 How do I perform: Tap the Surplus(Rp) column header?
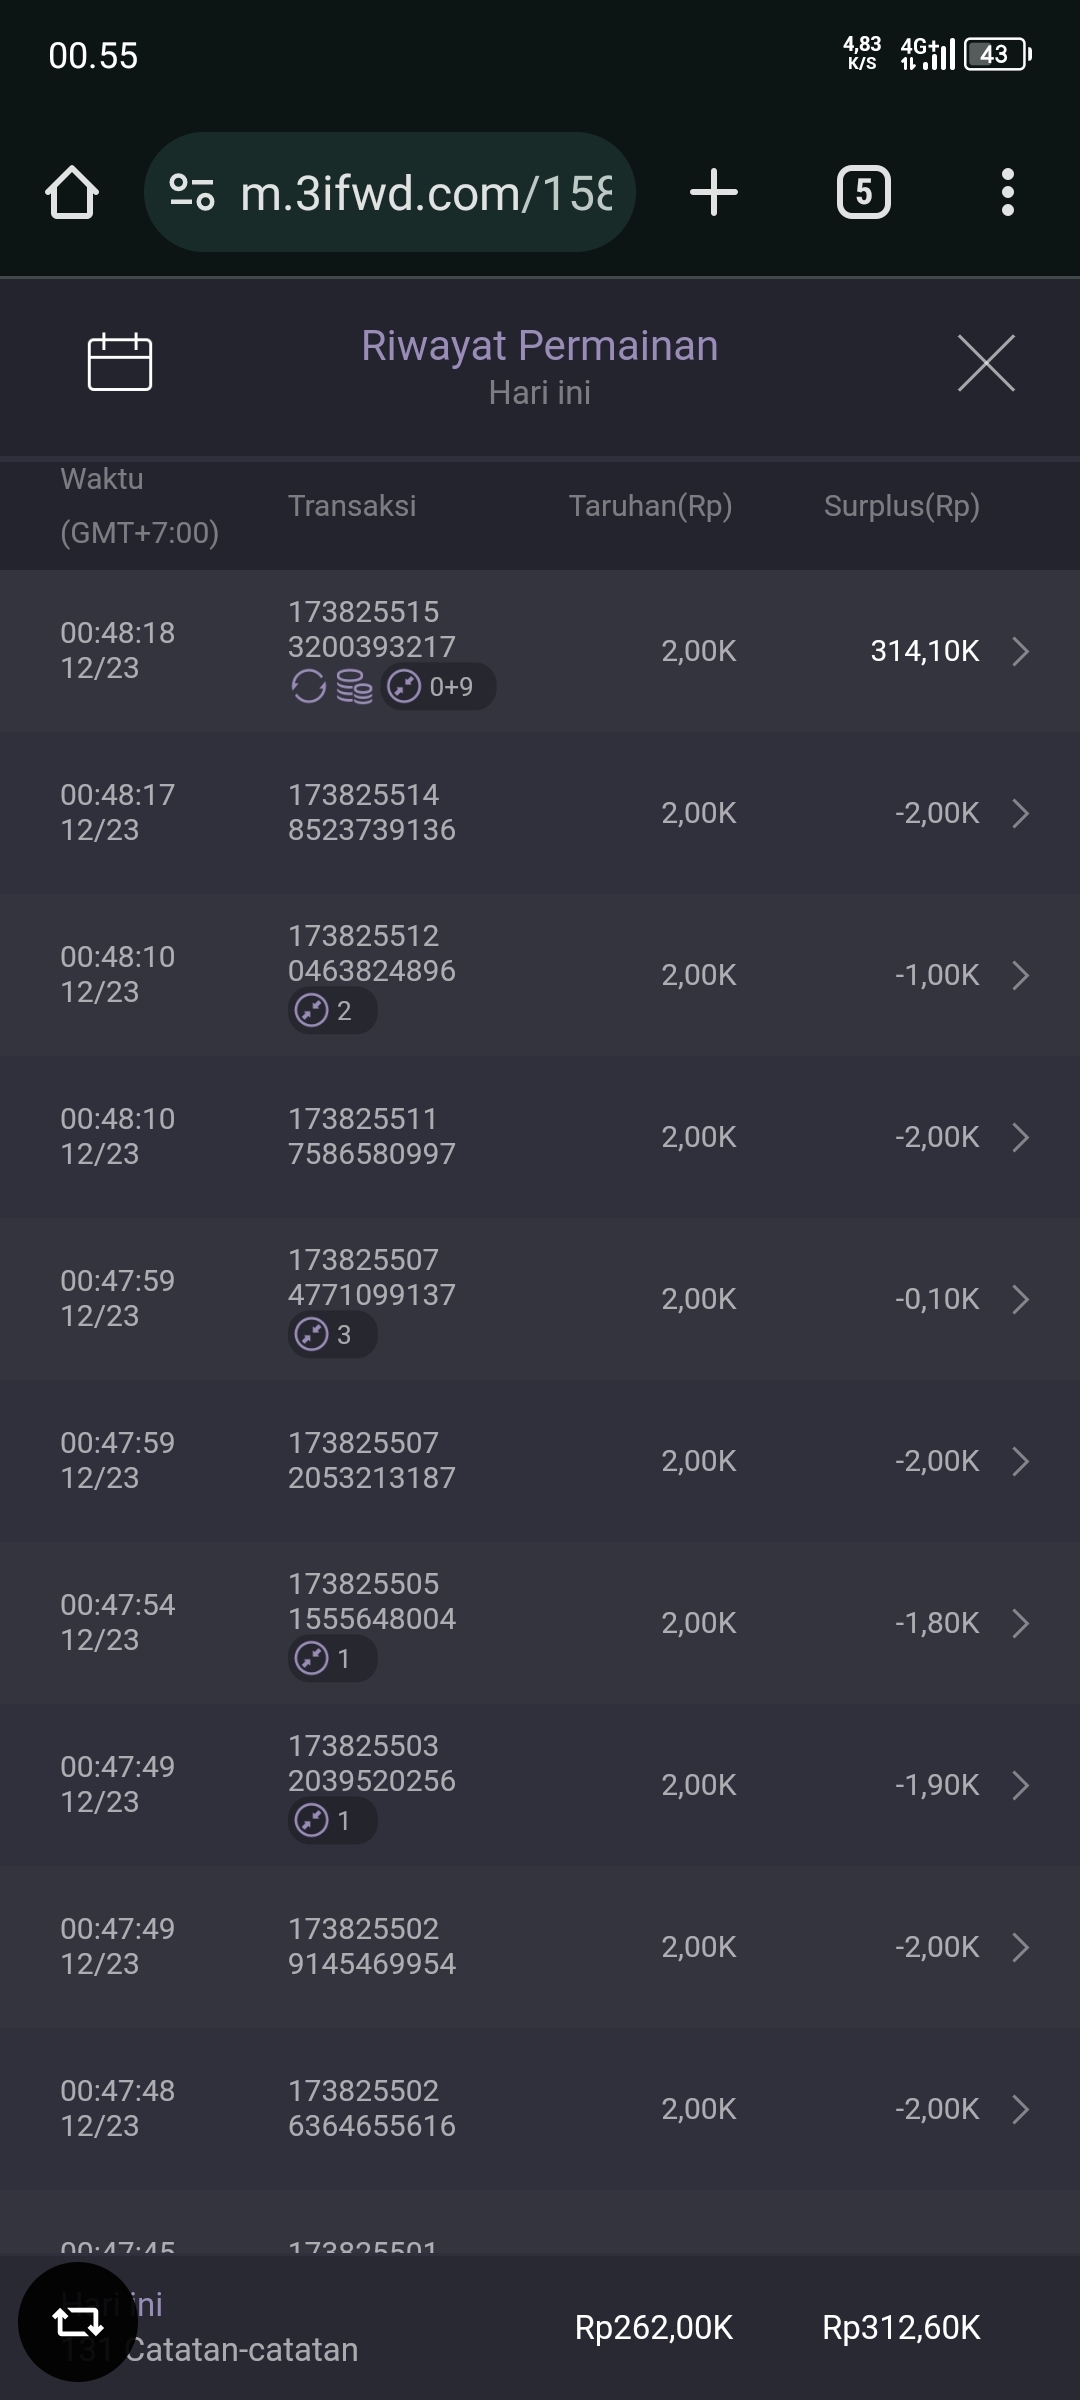(x=901, y=506)
